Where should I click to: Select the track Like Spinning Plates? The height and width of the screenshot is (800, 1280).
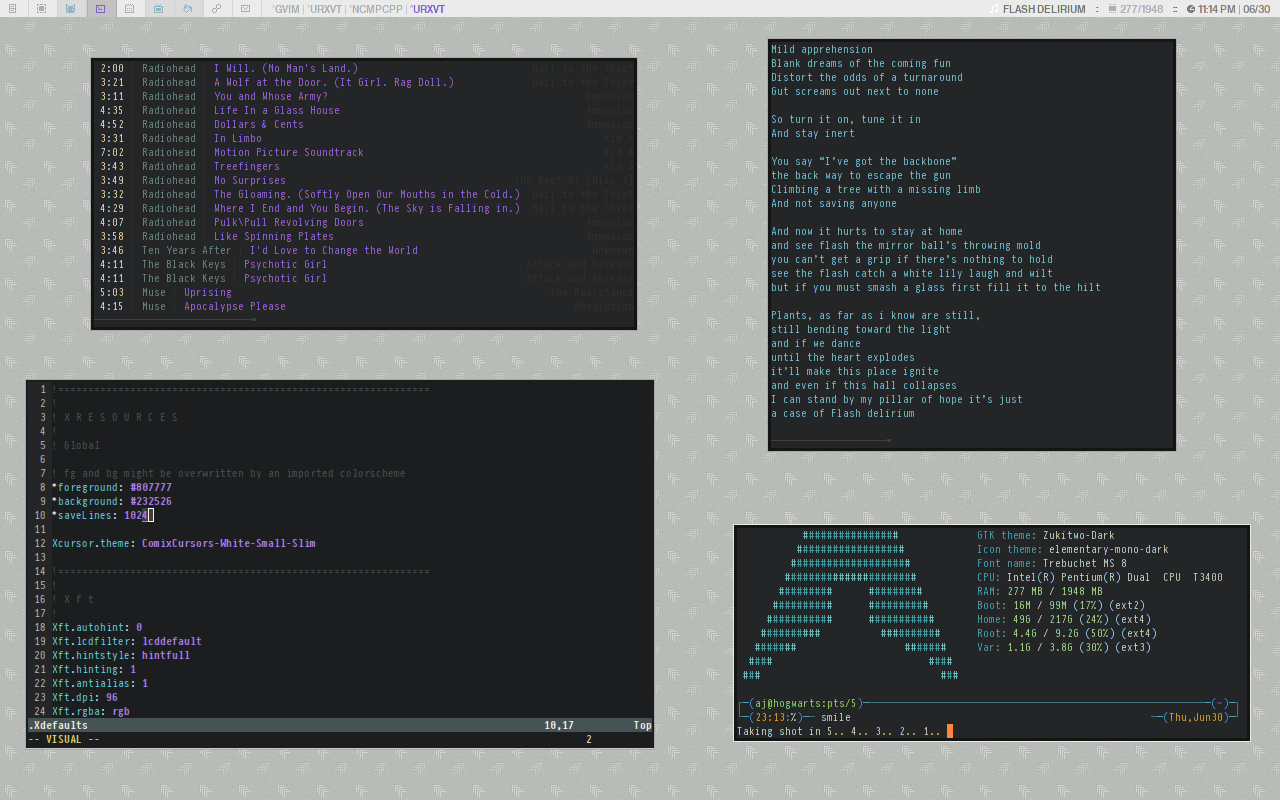point(274,236)
